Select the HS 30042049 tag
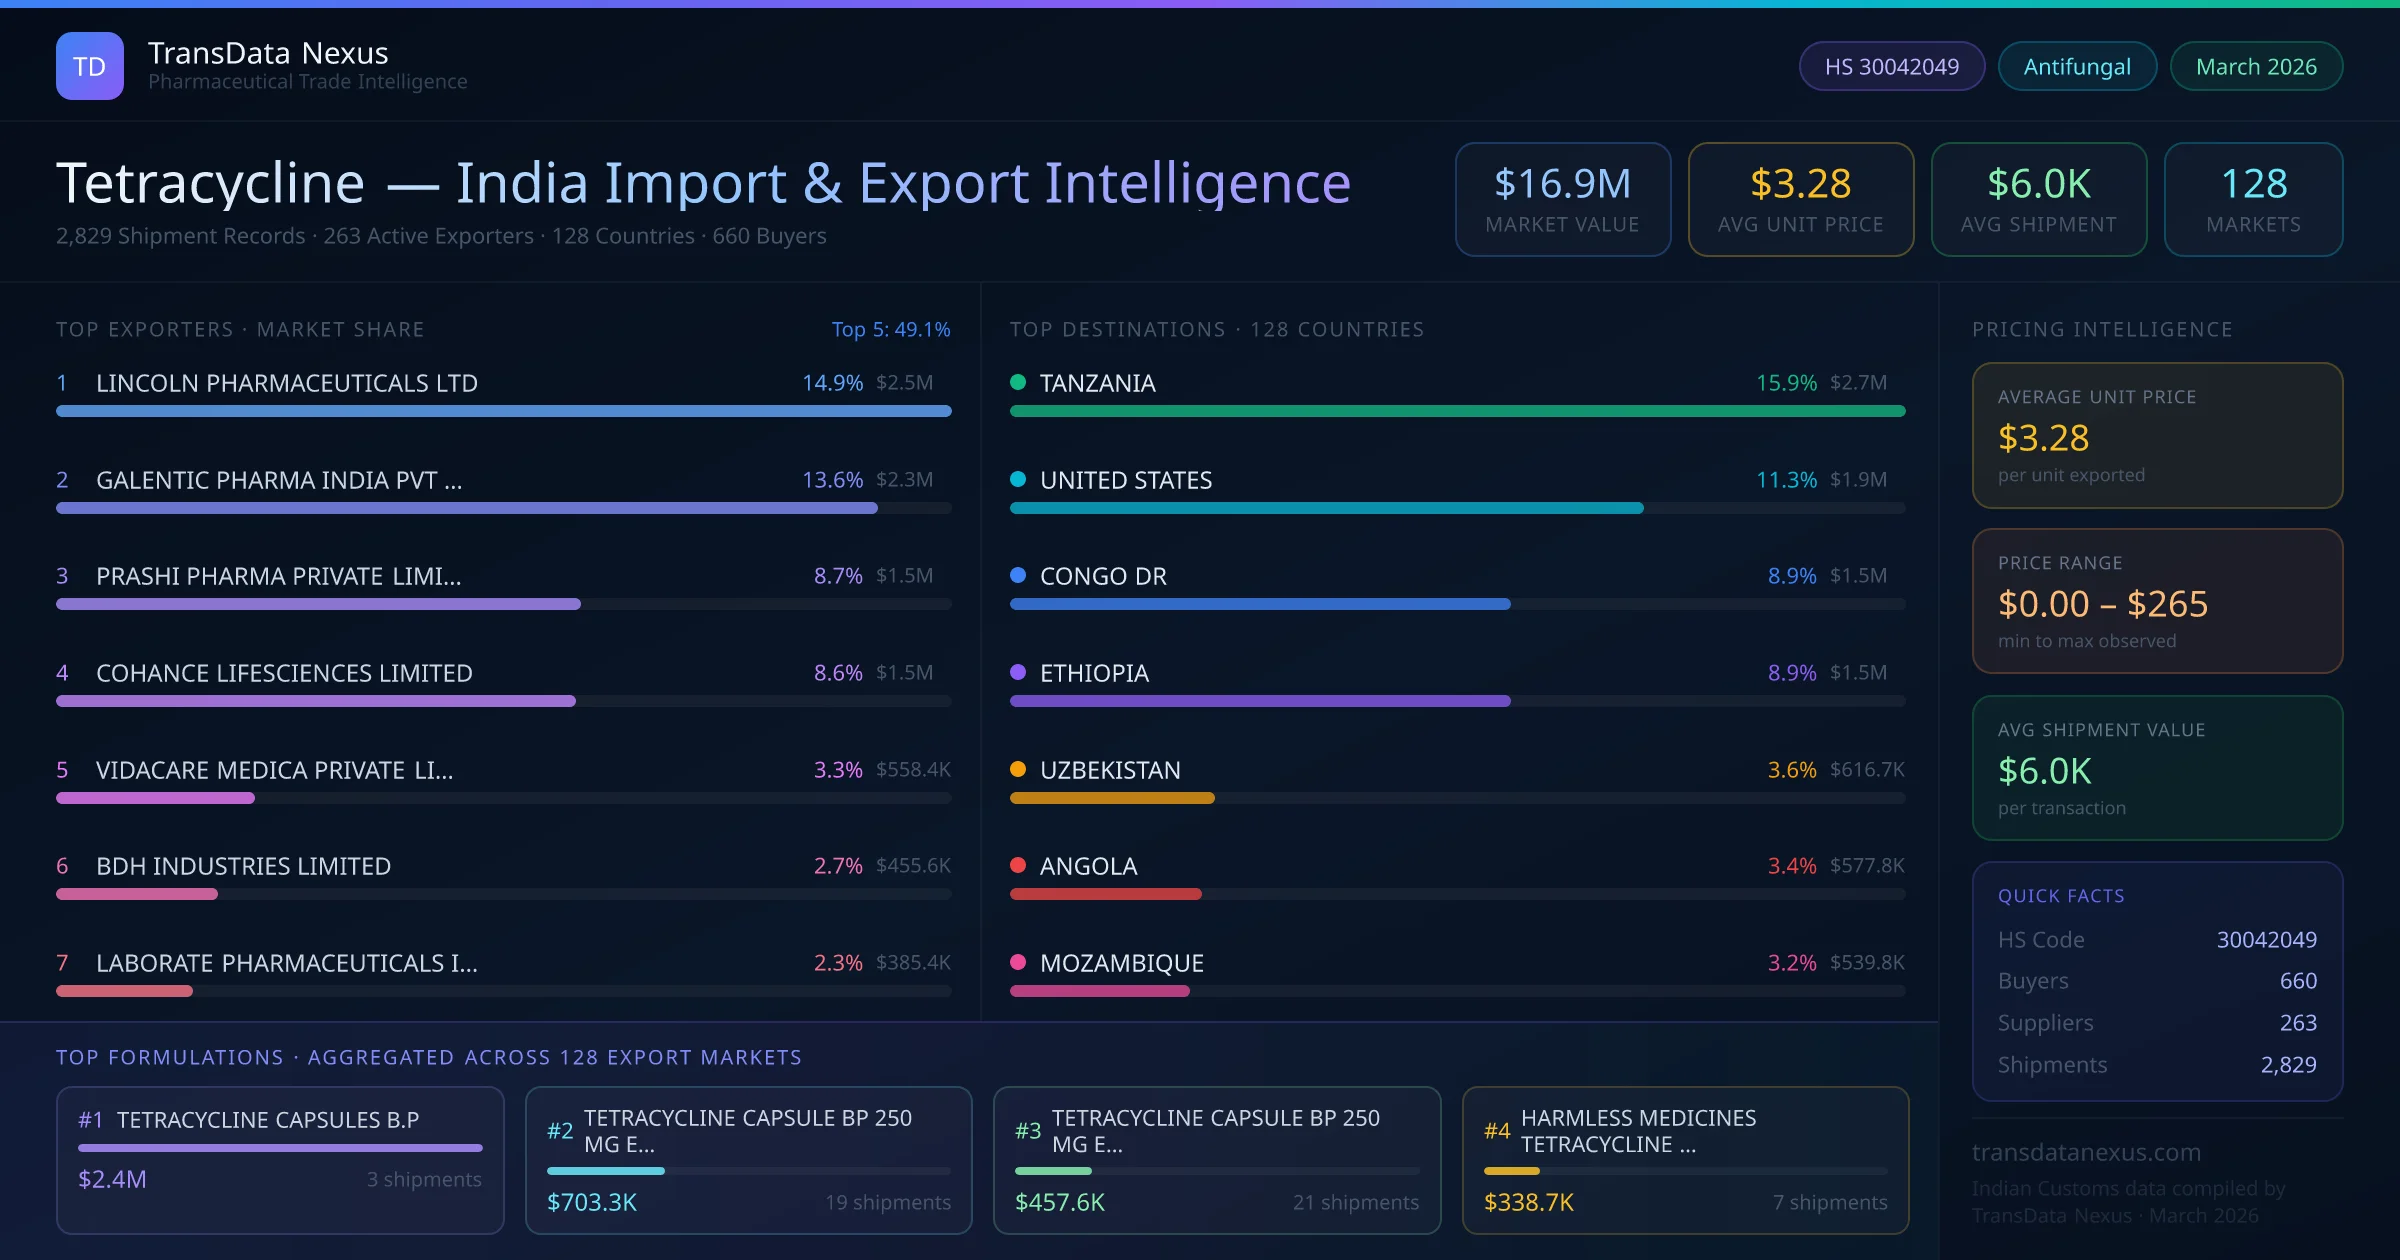 point(1891,66)
